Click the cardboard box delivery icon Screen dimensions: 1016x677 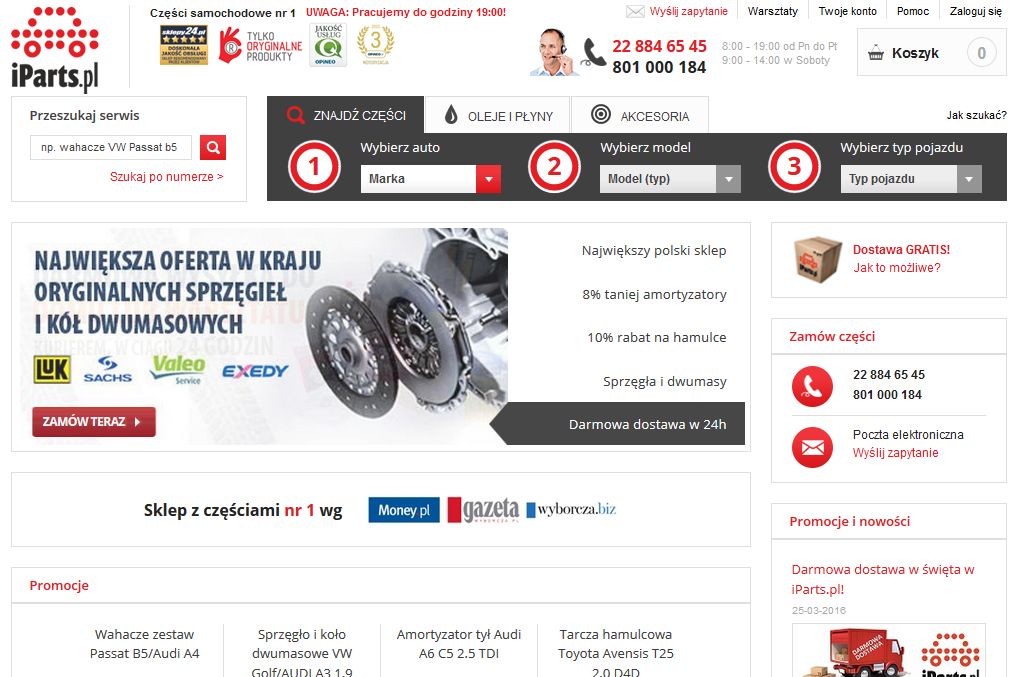(x=817, y=259)
